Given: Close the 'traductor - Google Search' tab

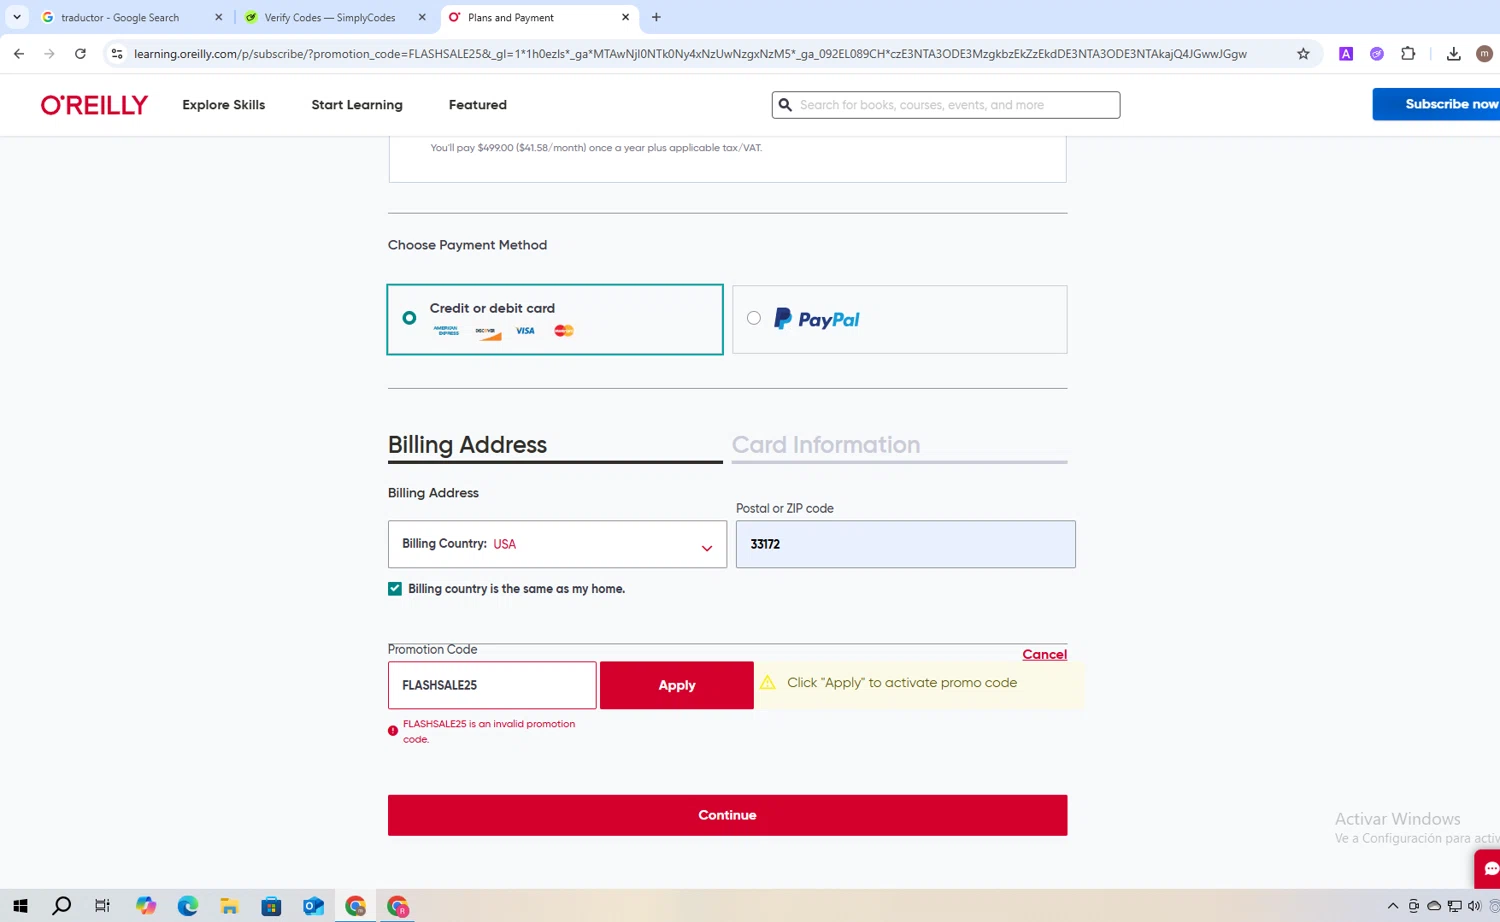Looking at the screenshot, I should coord(219,17).
